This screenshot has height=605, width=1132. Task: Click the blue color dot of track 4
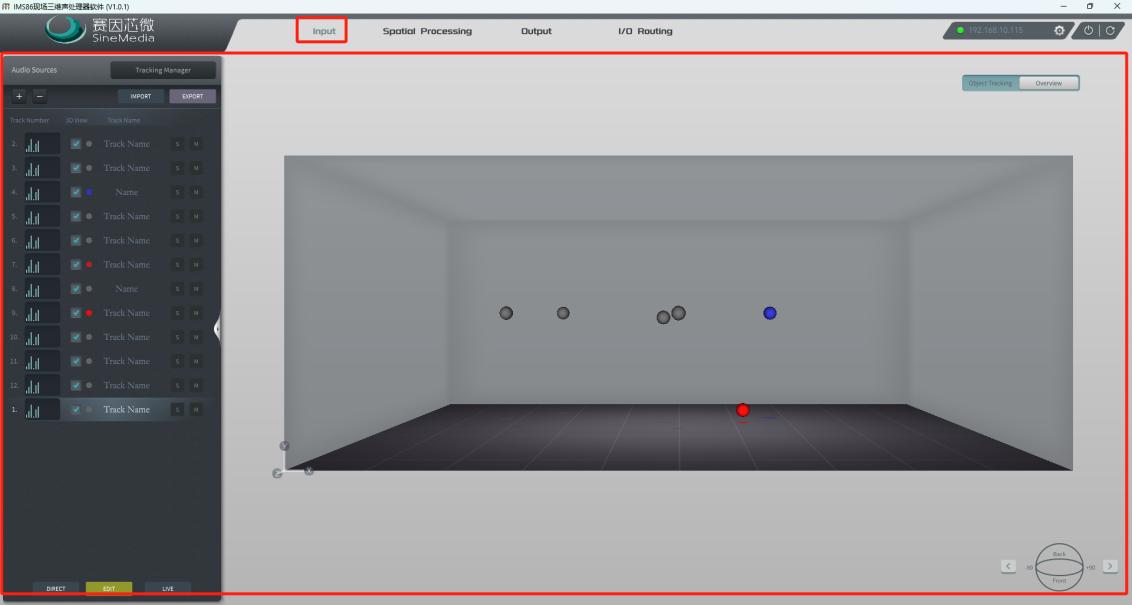tap(89, 192)
